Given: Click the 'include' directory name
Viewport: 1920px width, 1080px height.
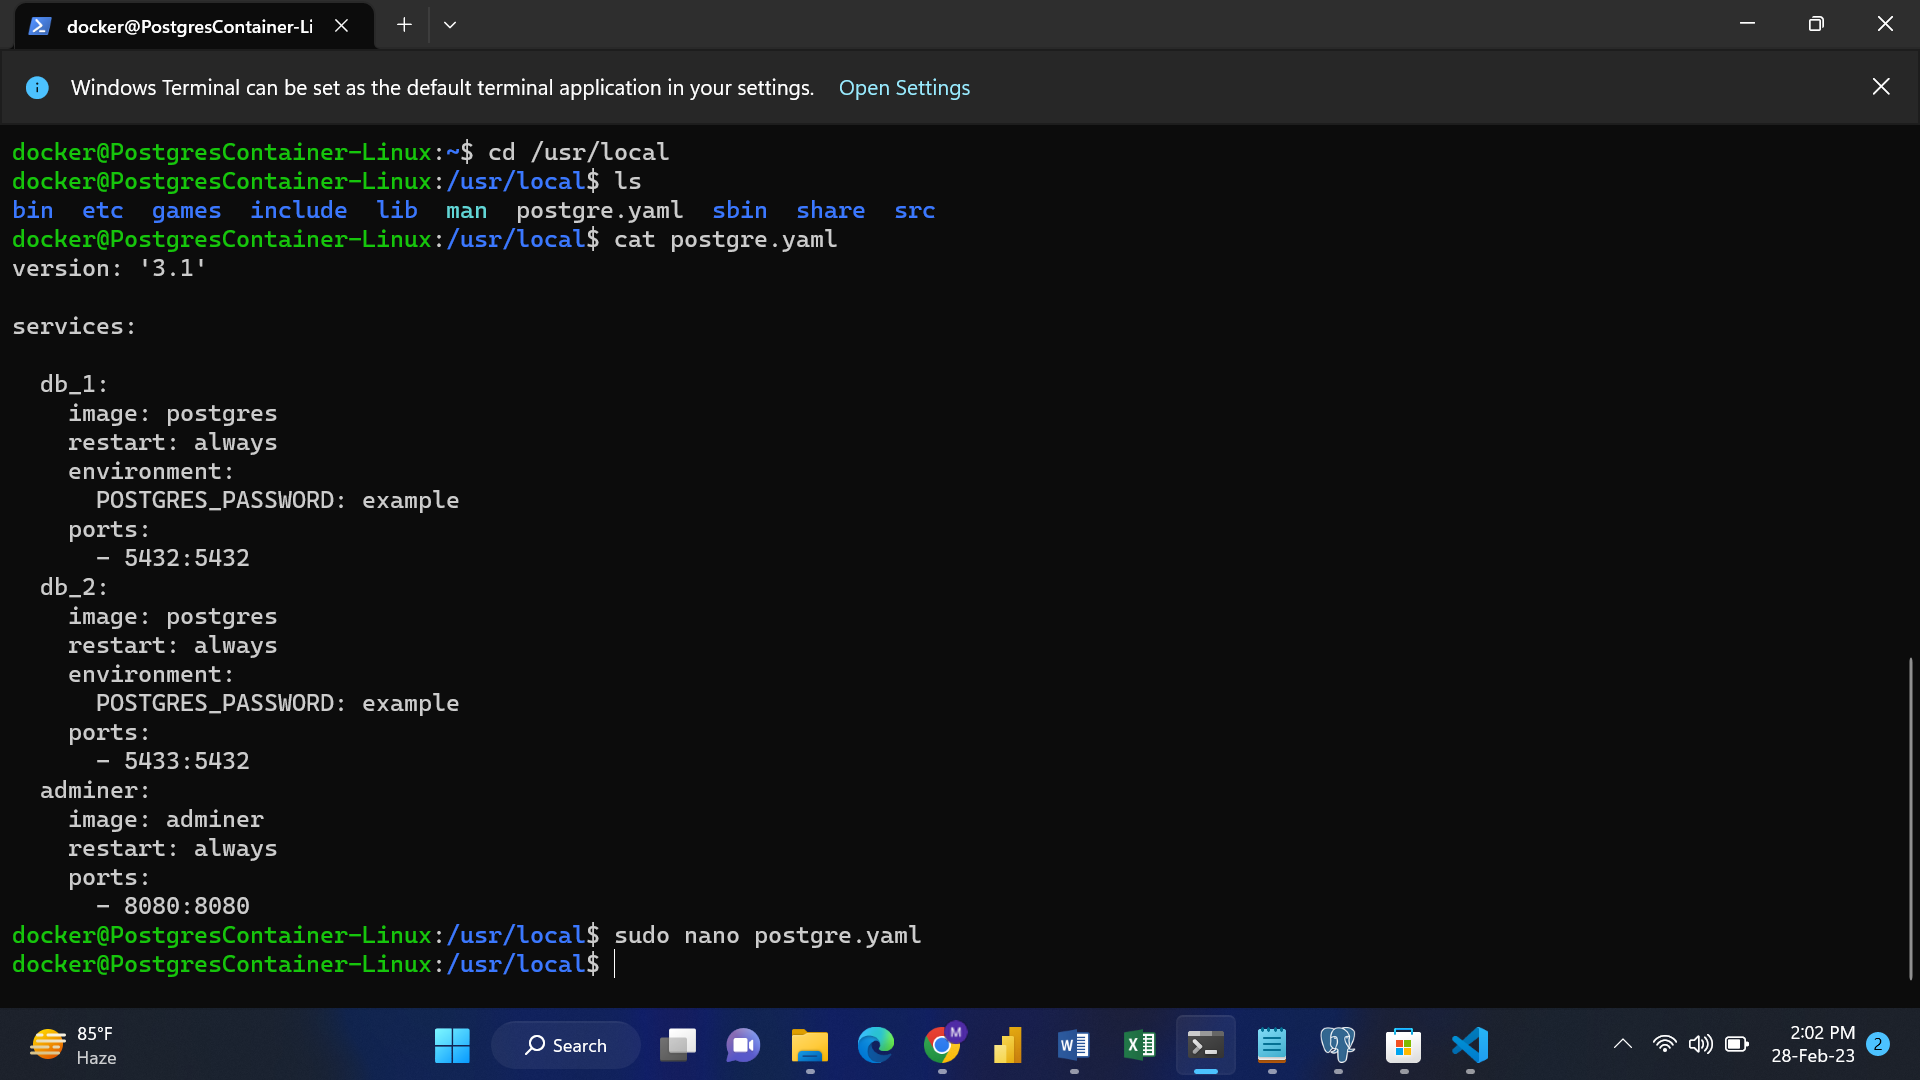Looking at the screenshot, I should point(299,210).
